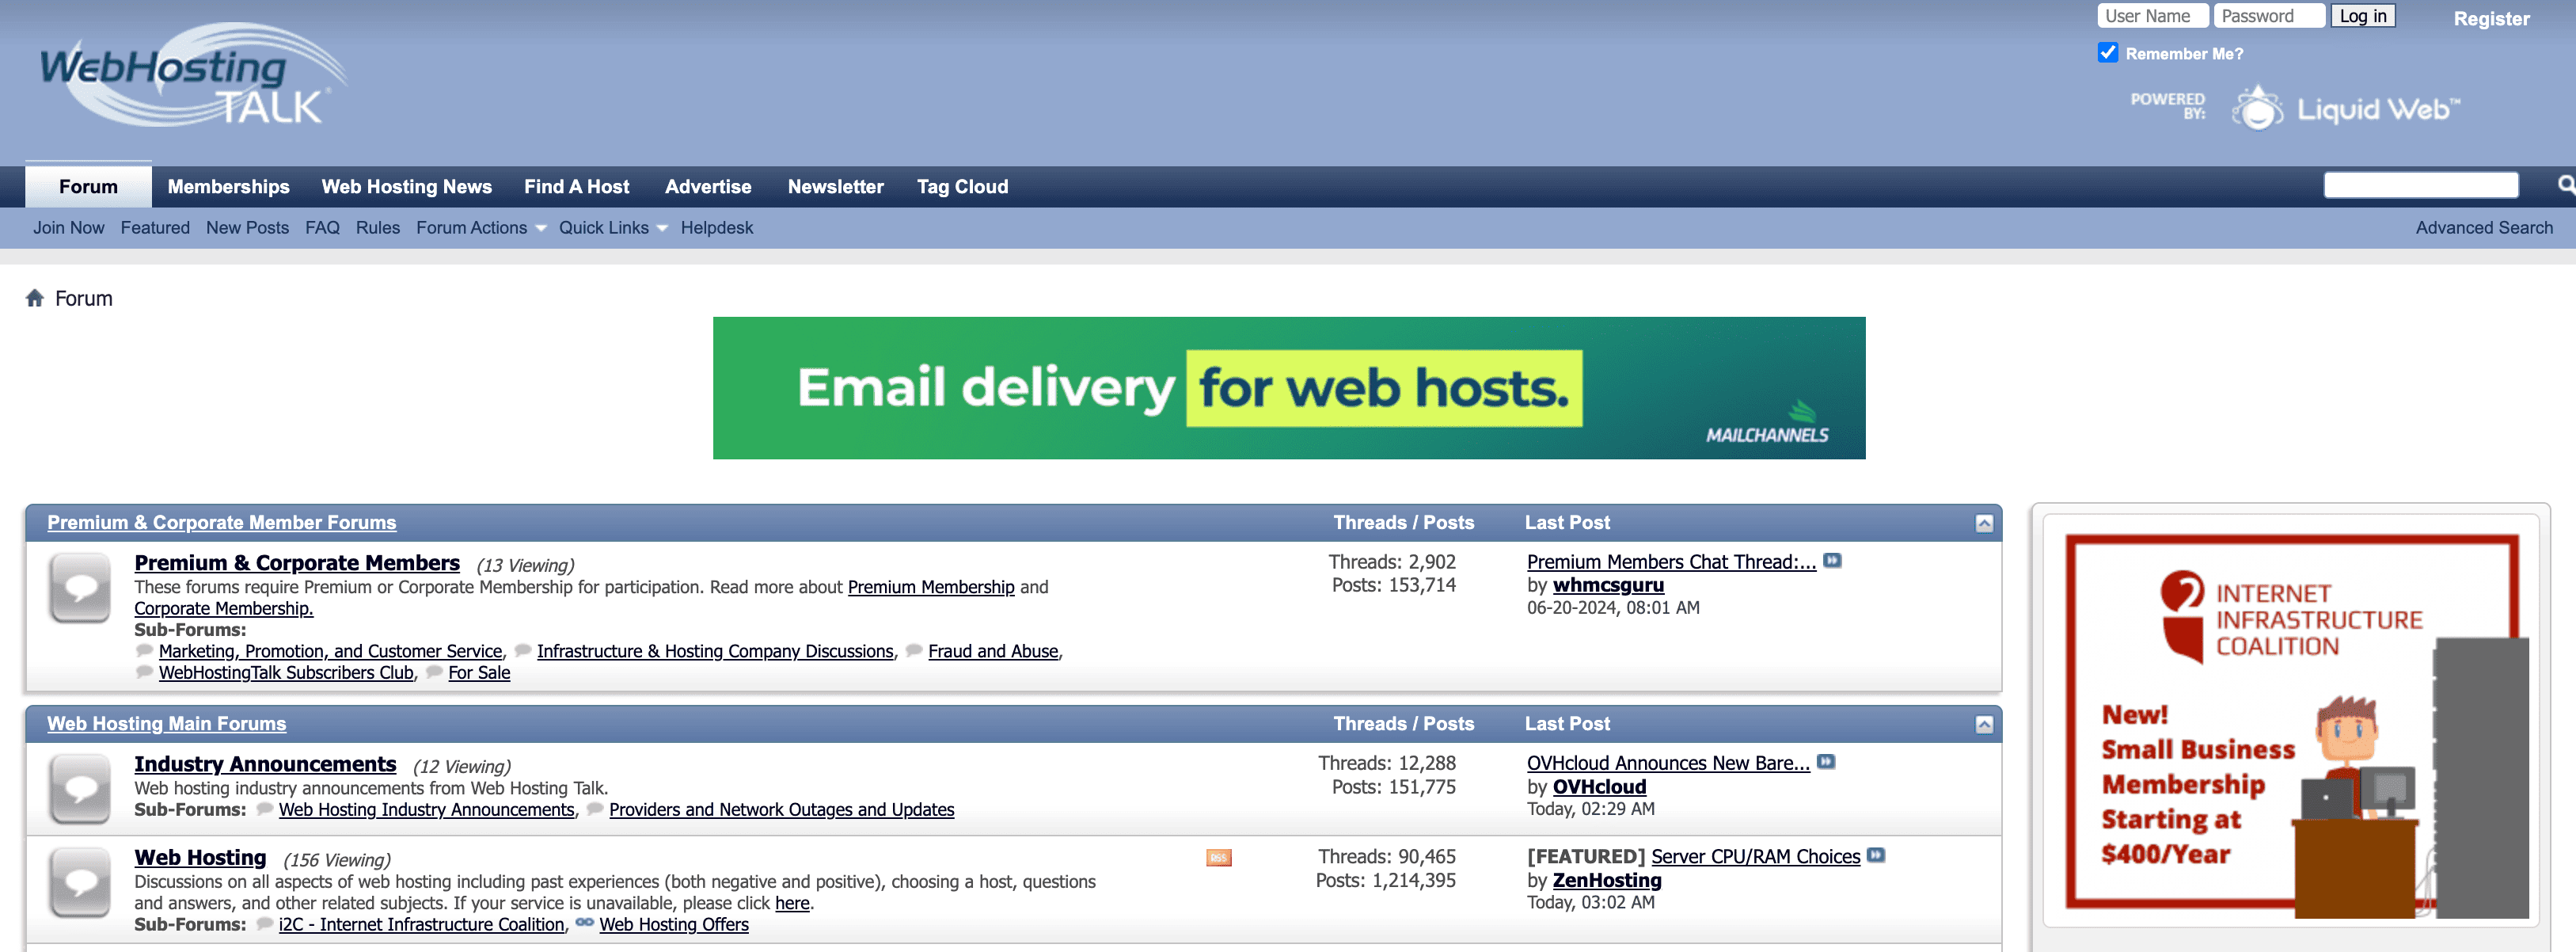Click the RSS feed icon for Web Hosting
Screen dimensions: 2576x952
pos(1218,858)
